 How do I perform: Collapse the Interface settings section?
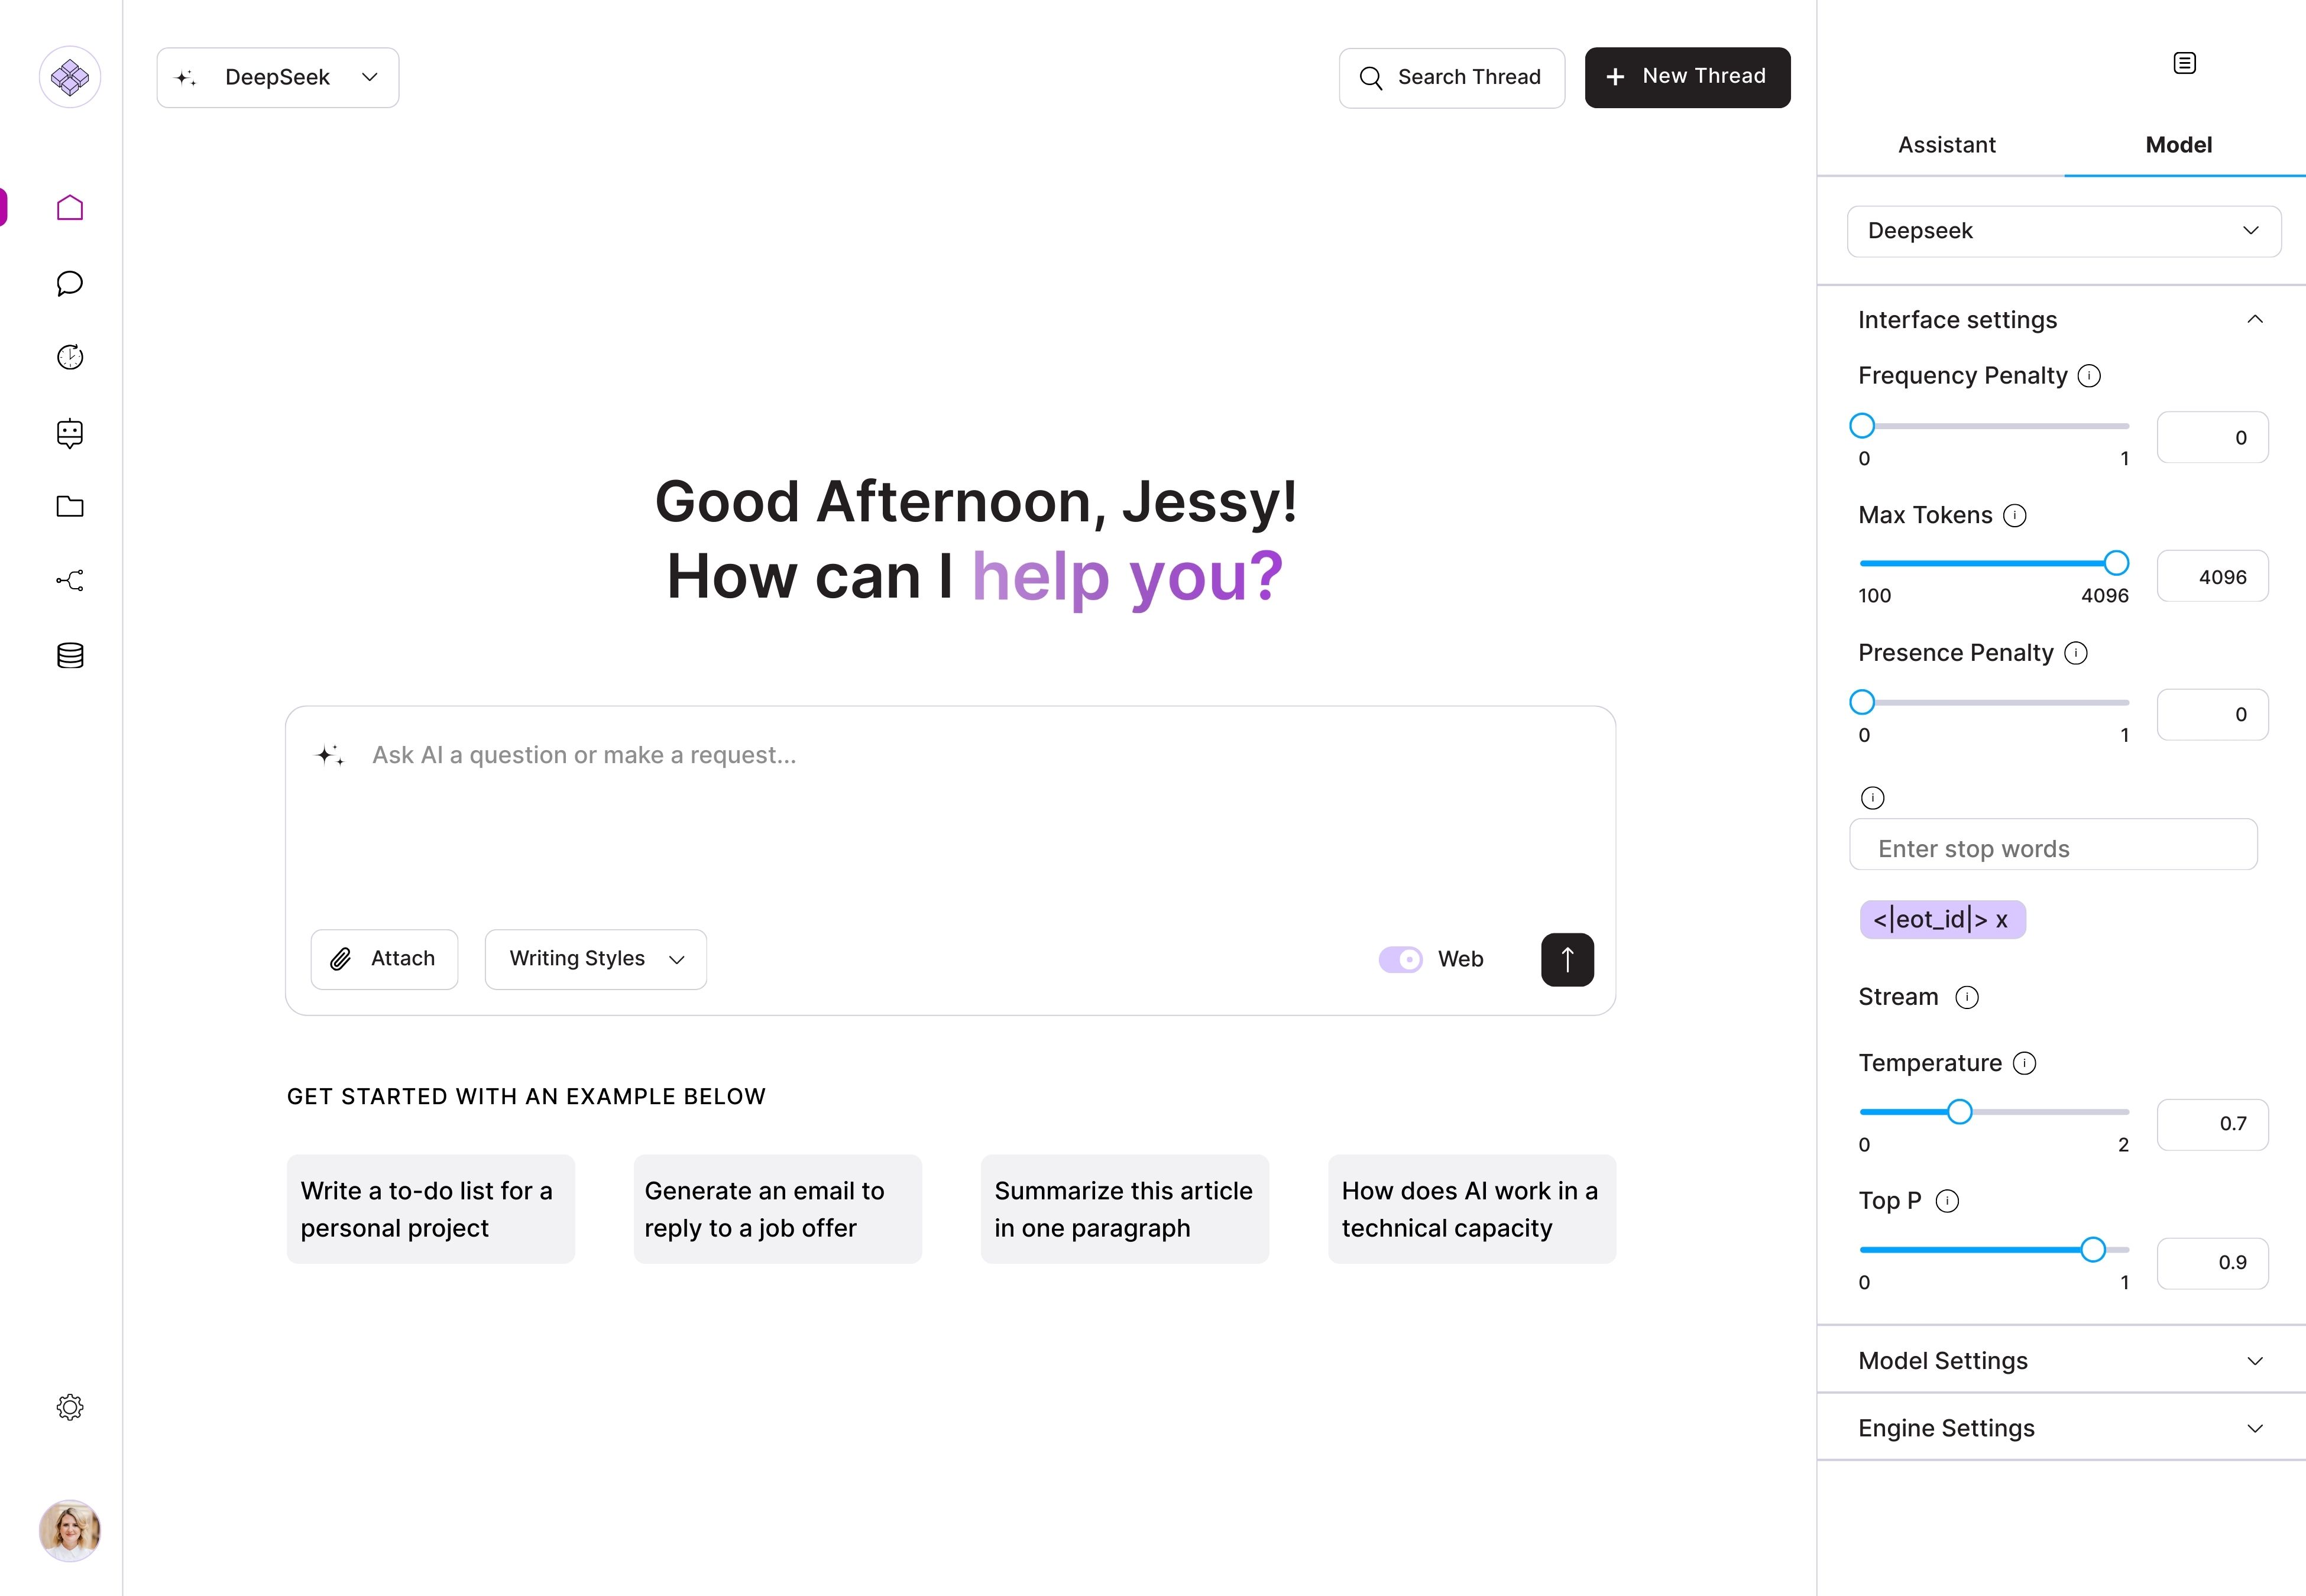pos(2255,318)
